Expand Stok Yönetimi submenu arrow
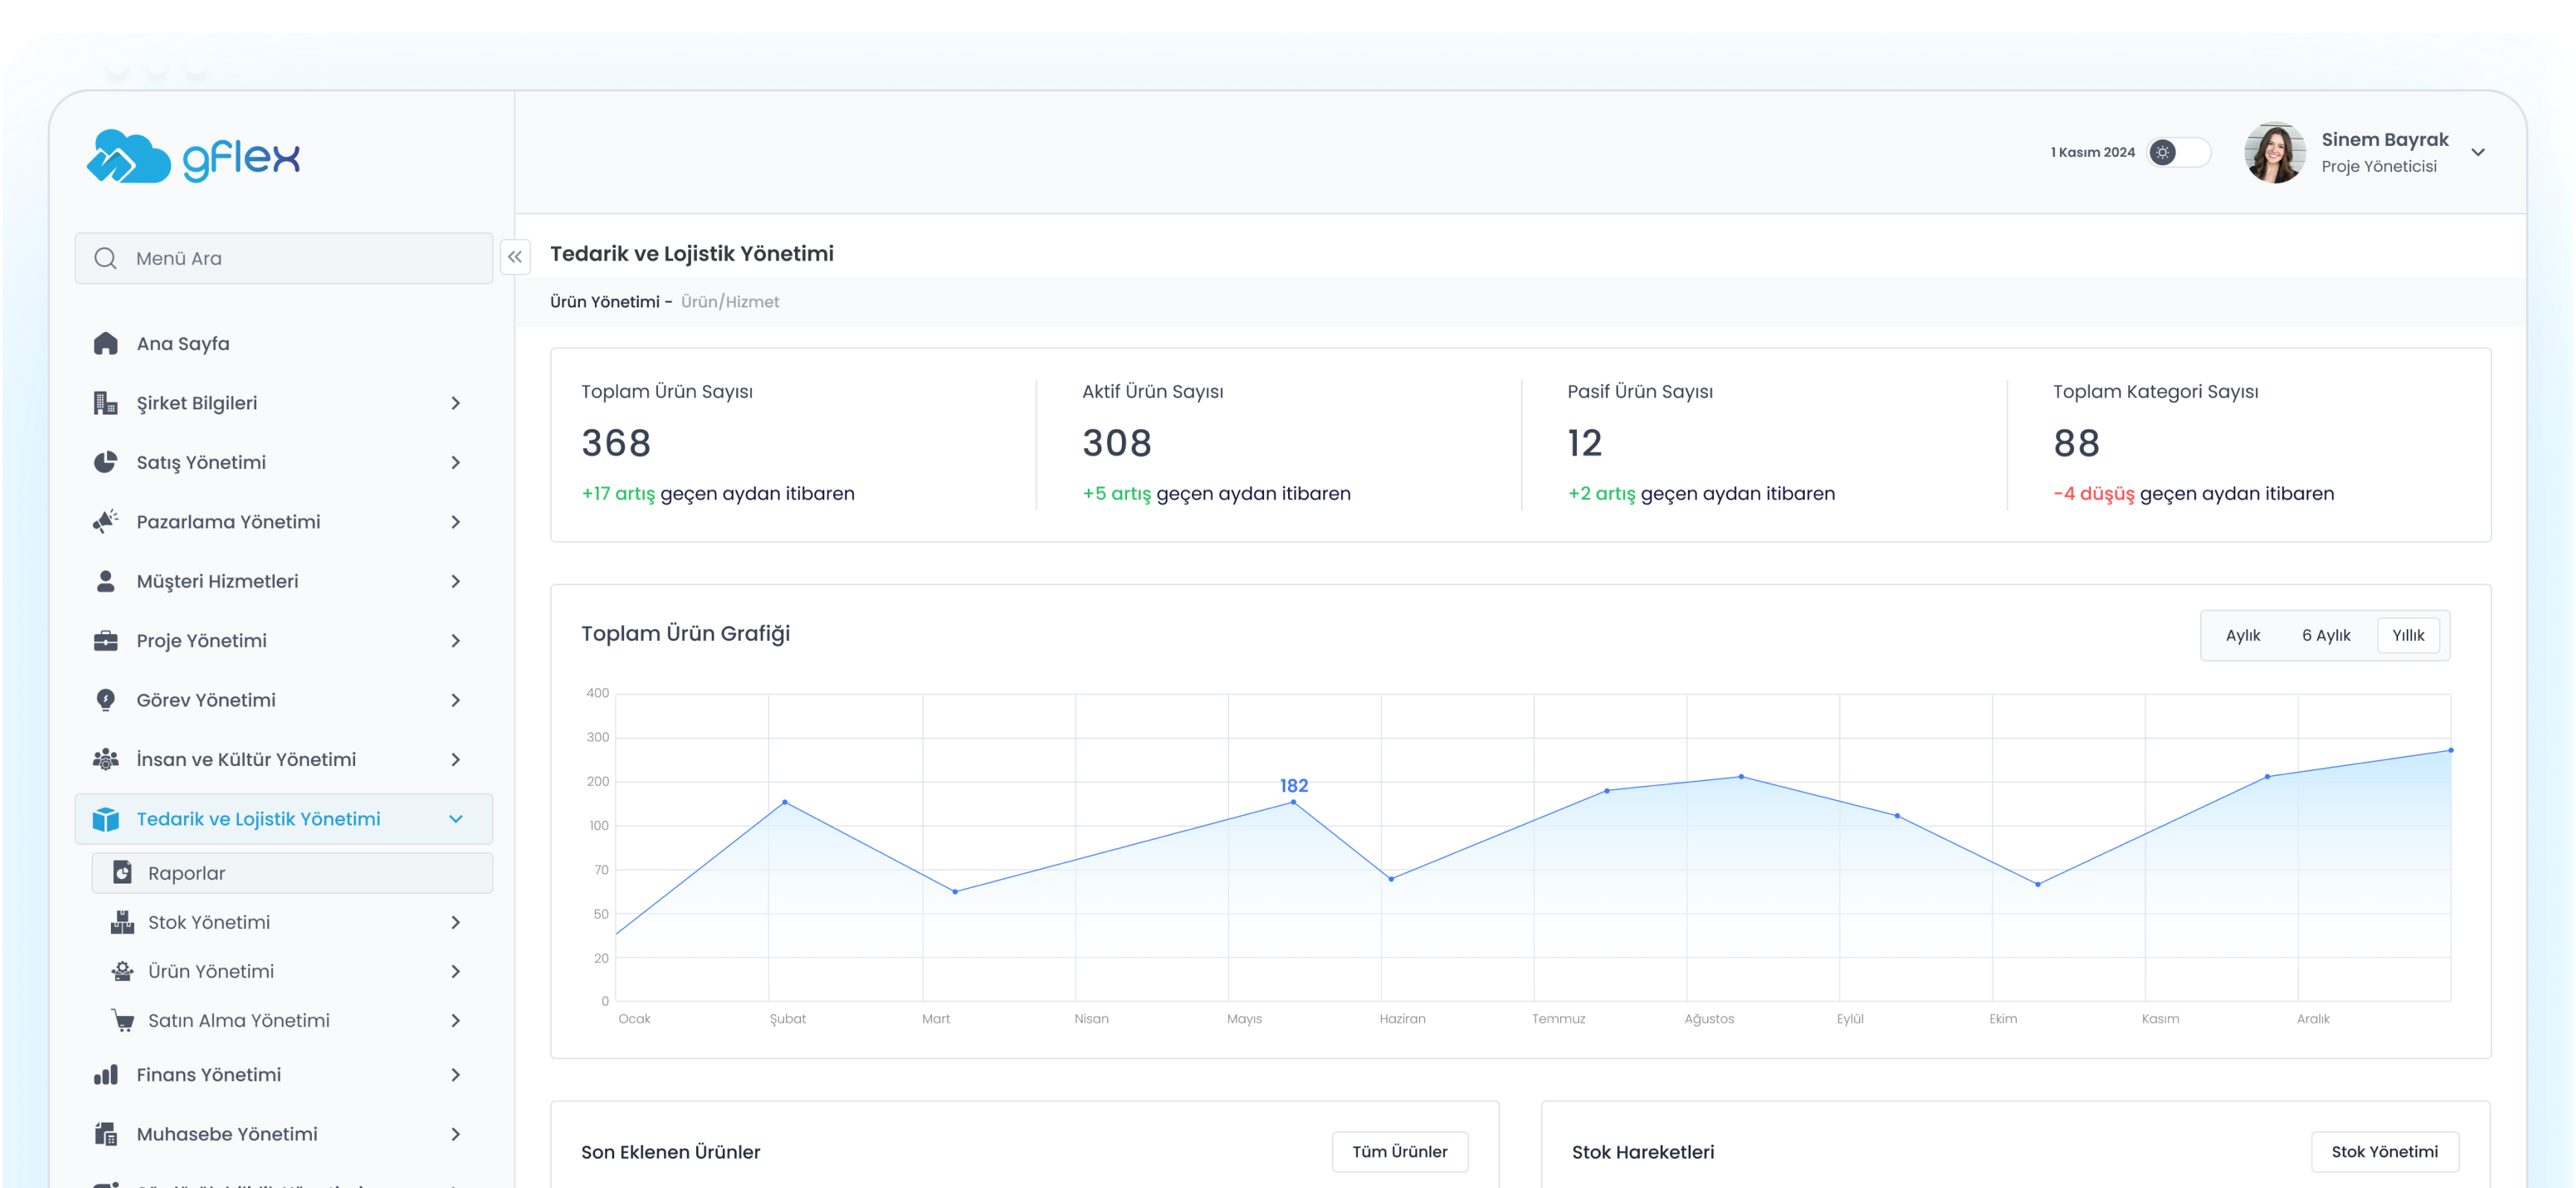This screenshot has width=2576, height=1188. pyautogui.click(x=456, y=922)
